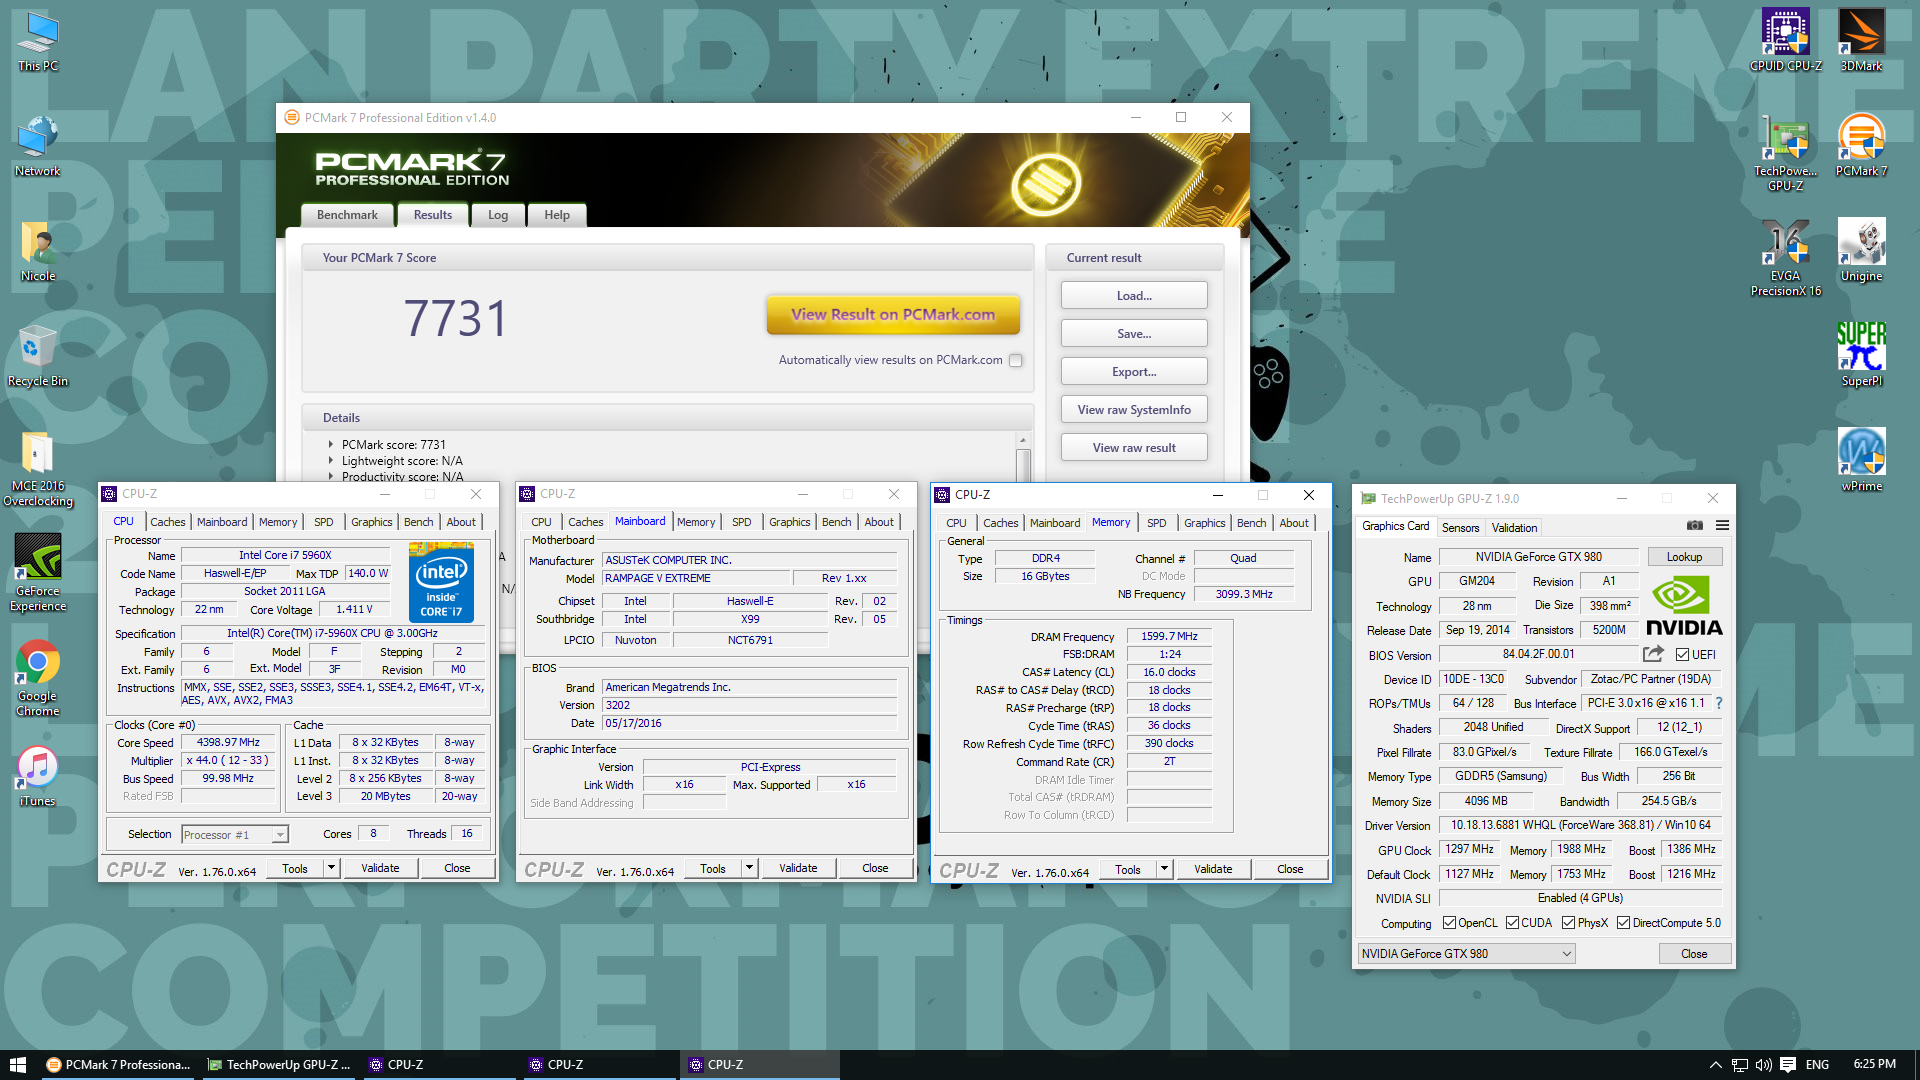Launch GeForce Experience desktop icon
The width and height of the screenshot is (1920, 1080).
[x=38, y=573]
